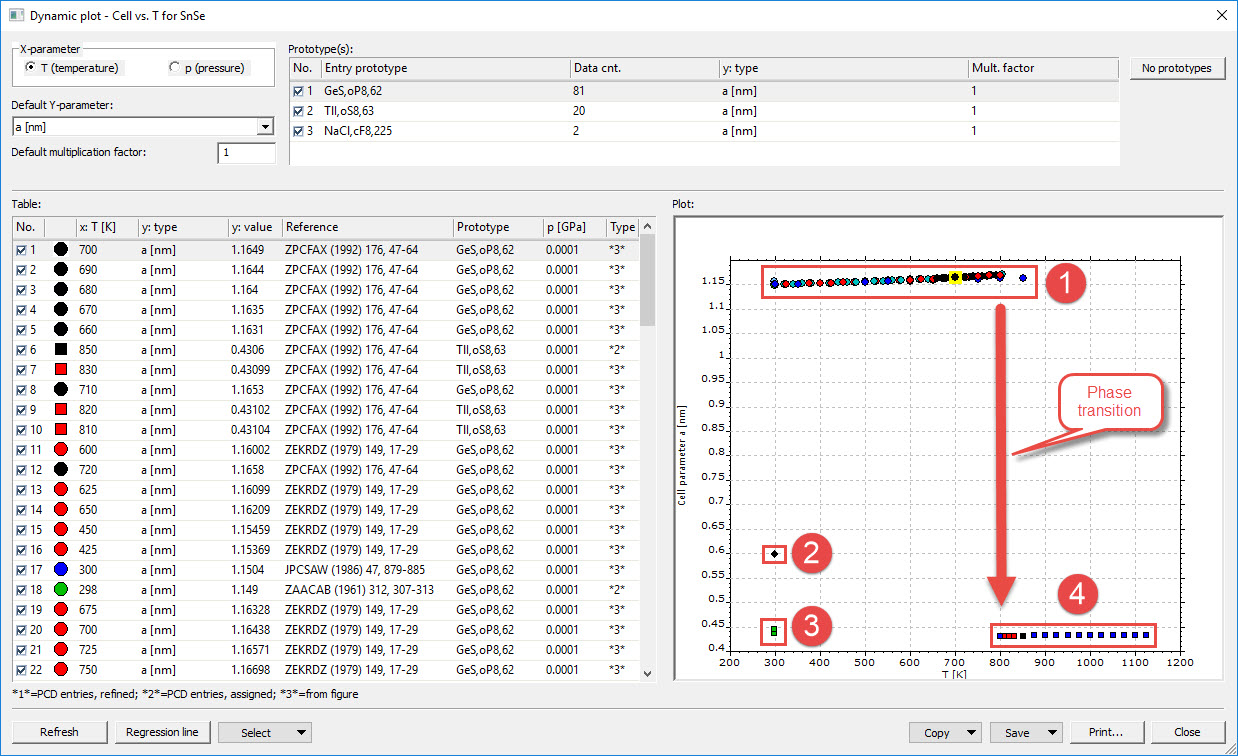
Task: Uncheck the GeS,oP8,62 prototype checkbox
Action: [x=299, y=91]
